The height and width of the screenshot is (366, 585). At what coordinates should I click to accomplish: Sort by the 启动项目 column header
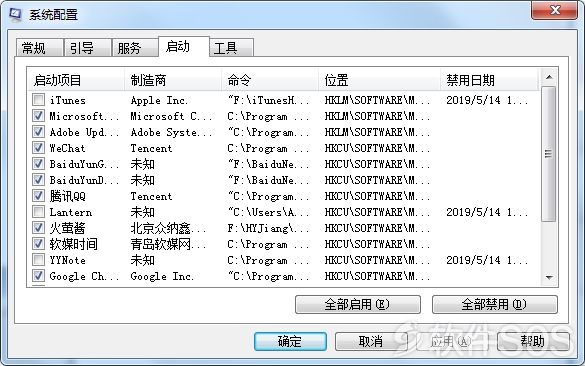click(76, 80)
